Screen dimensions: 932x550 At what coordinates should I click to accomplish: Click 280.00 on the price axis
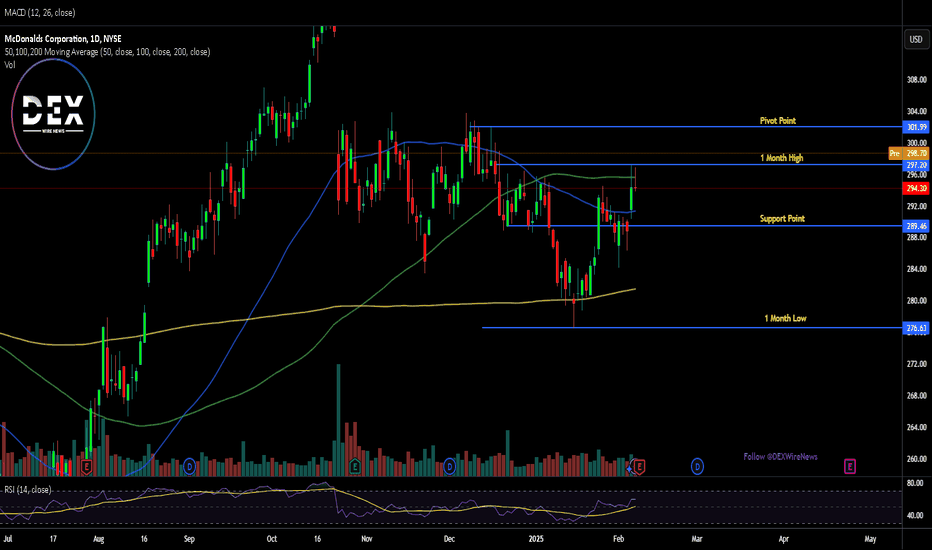[917, 301]
